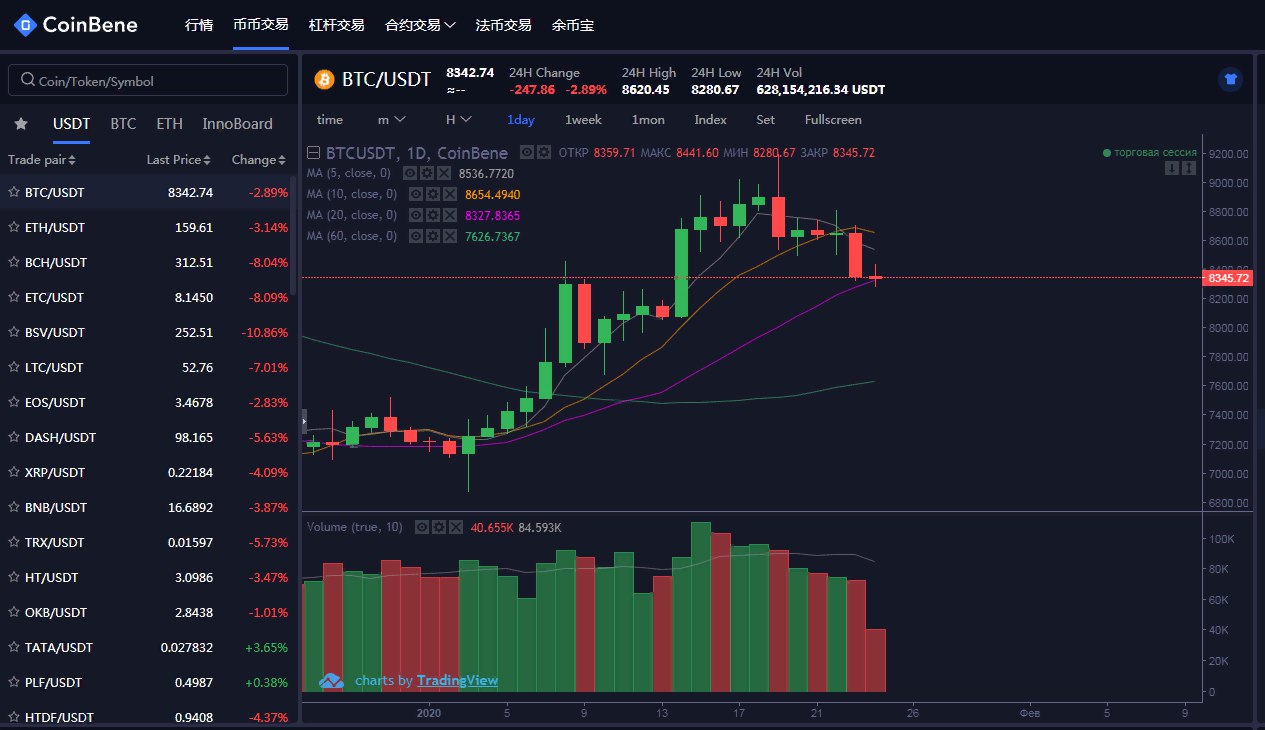The height and width of the screenshot is (730, 1265).
Task: Select the ETH market tab
Action: pyautogui.click(x=169, y=124)
